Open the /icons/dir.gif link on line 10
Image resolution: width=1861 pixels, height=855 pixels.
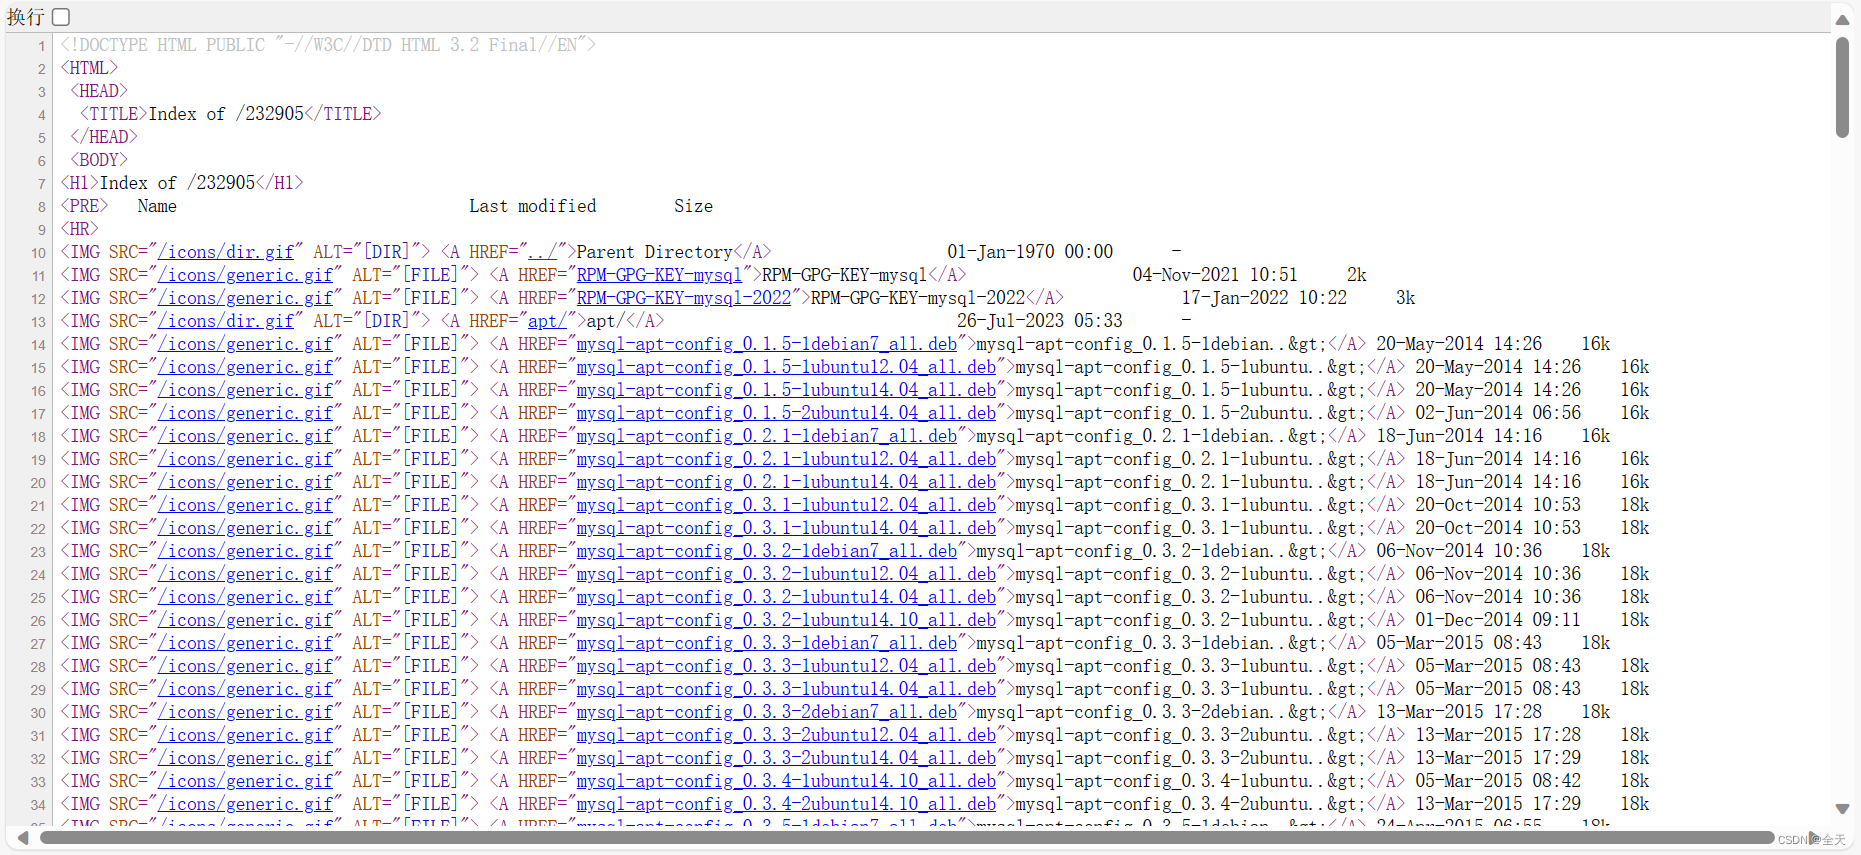226,252
